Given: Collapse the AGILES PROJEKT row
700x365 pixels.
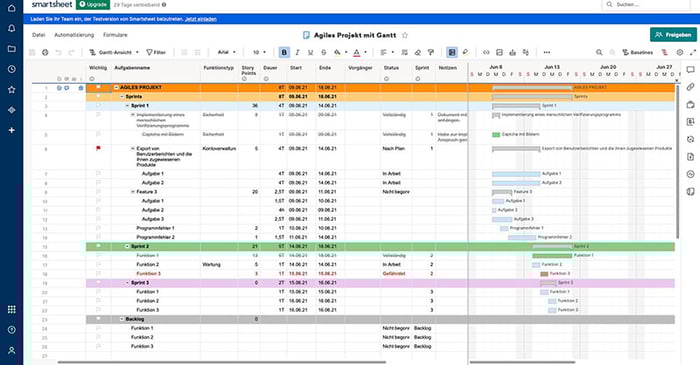Looking at the screenshot, I should (x=117, y=87).
